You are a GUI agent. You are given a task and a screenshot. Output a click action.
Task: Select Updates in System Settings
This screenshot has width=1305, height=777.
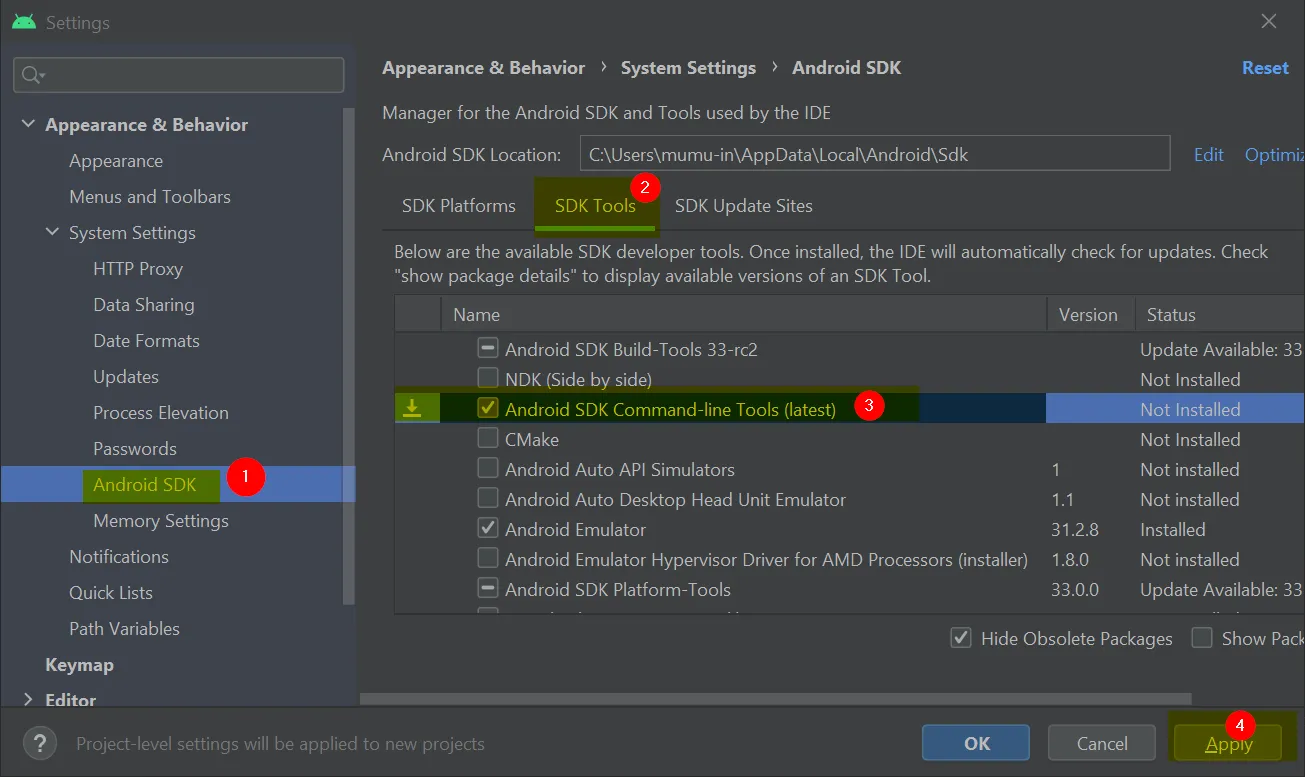point(126,377)
